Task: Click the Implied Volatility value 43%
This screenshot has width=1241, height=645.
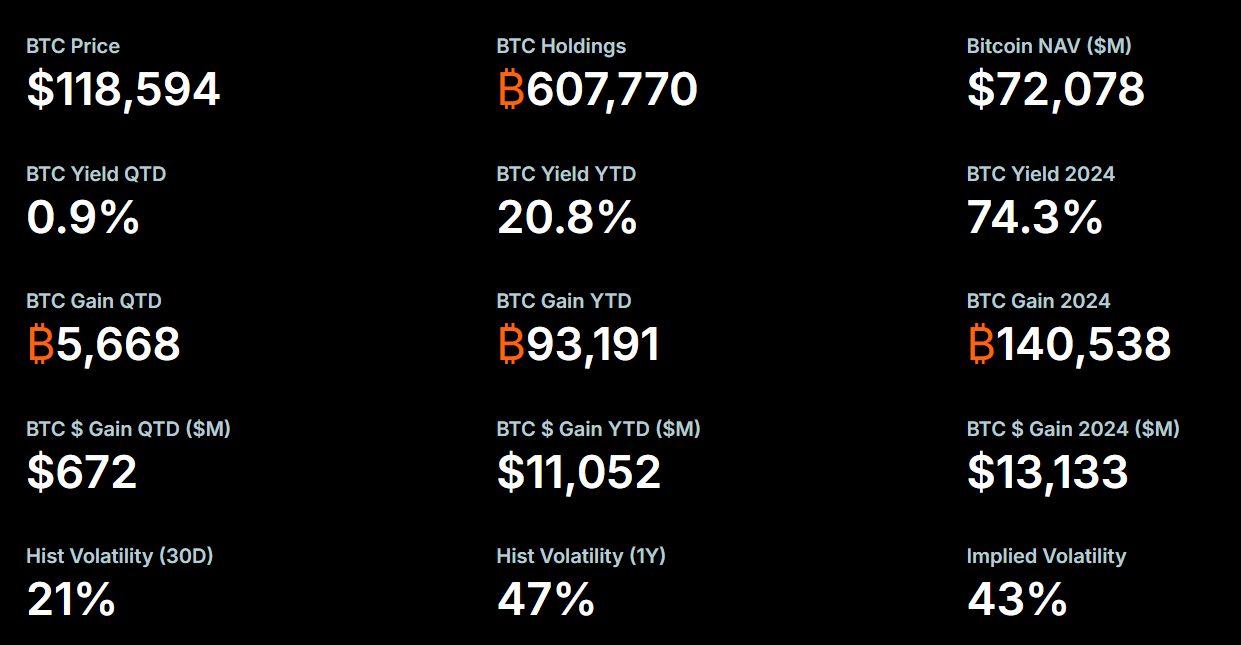Action: pos(1017,600)
